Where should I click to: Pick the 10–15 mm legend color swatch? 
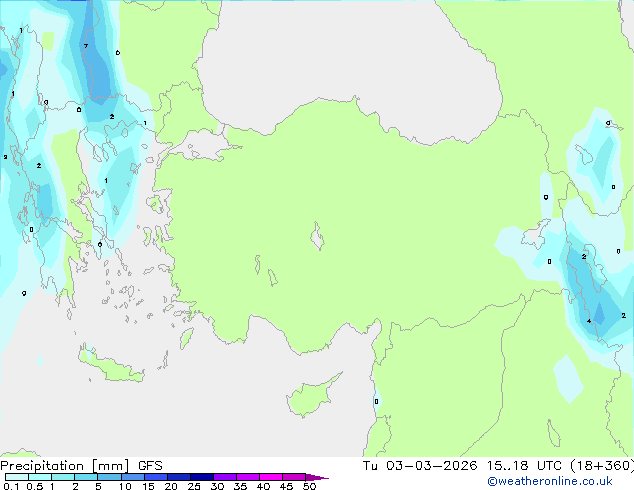tap(132, 477)
